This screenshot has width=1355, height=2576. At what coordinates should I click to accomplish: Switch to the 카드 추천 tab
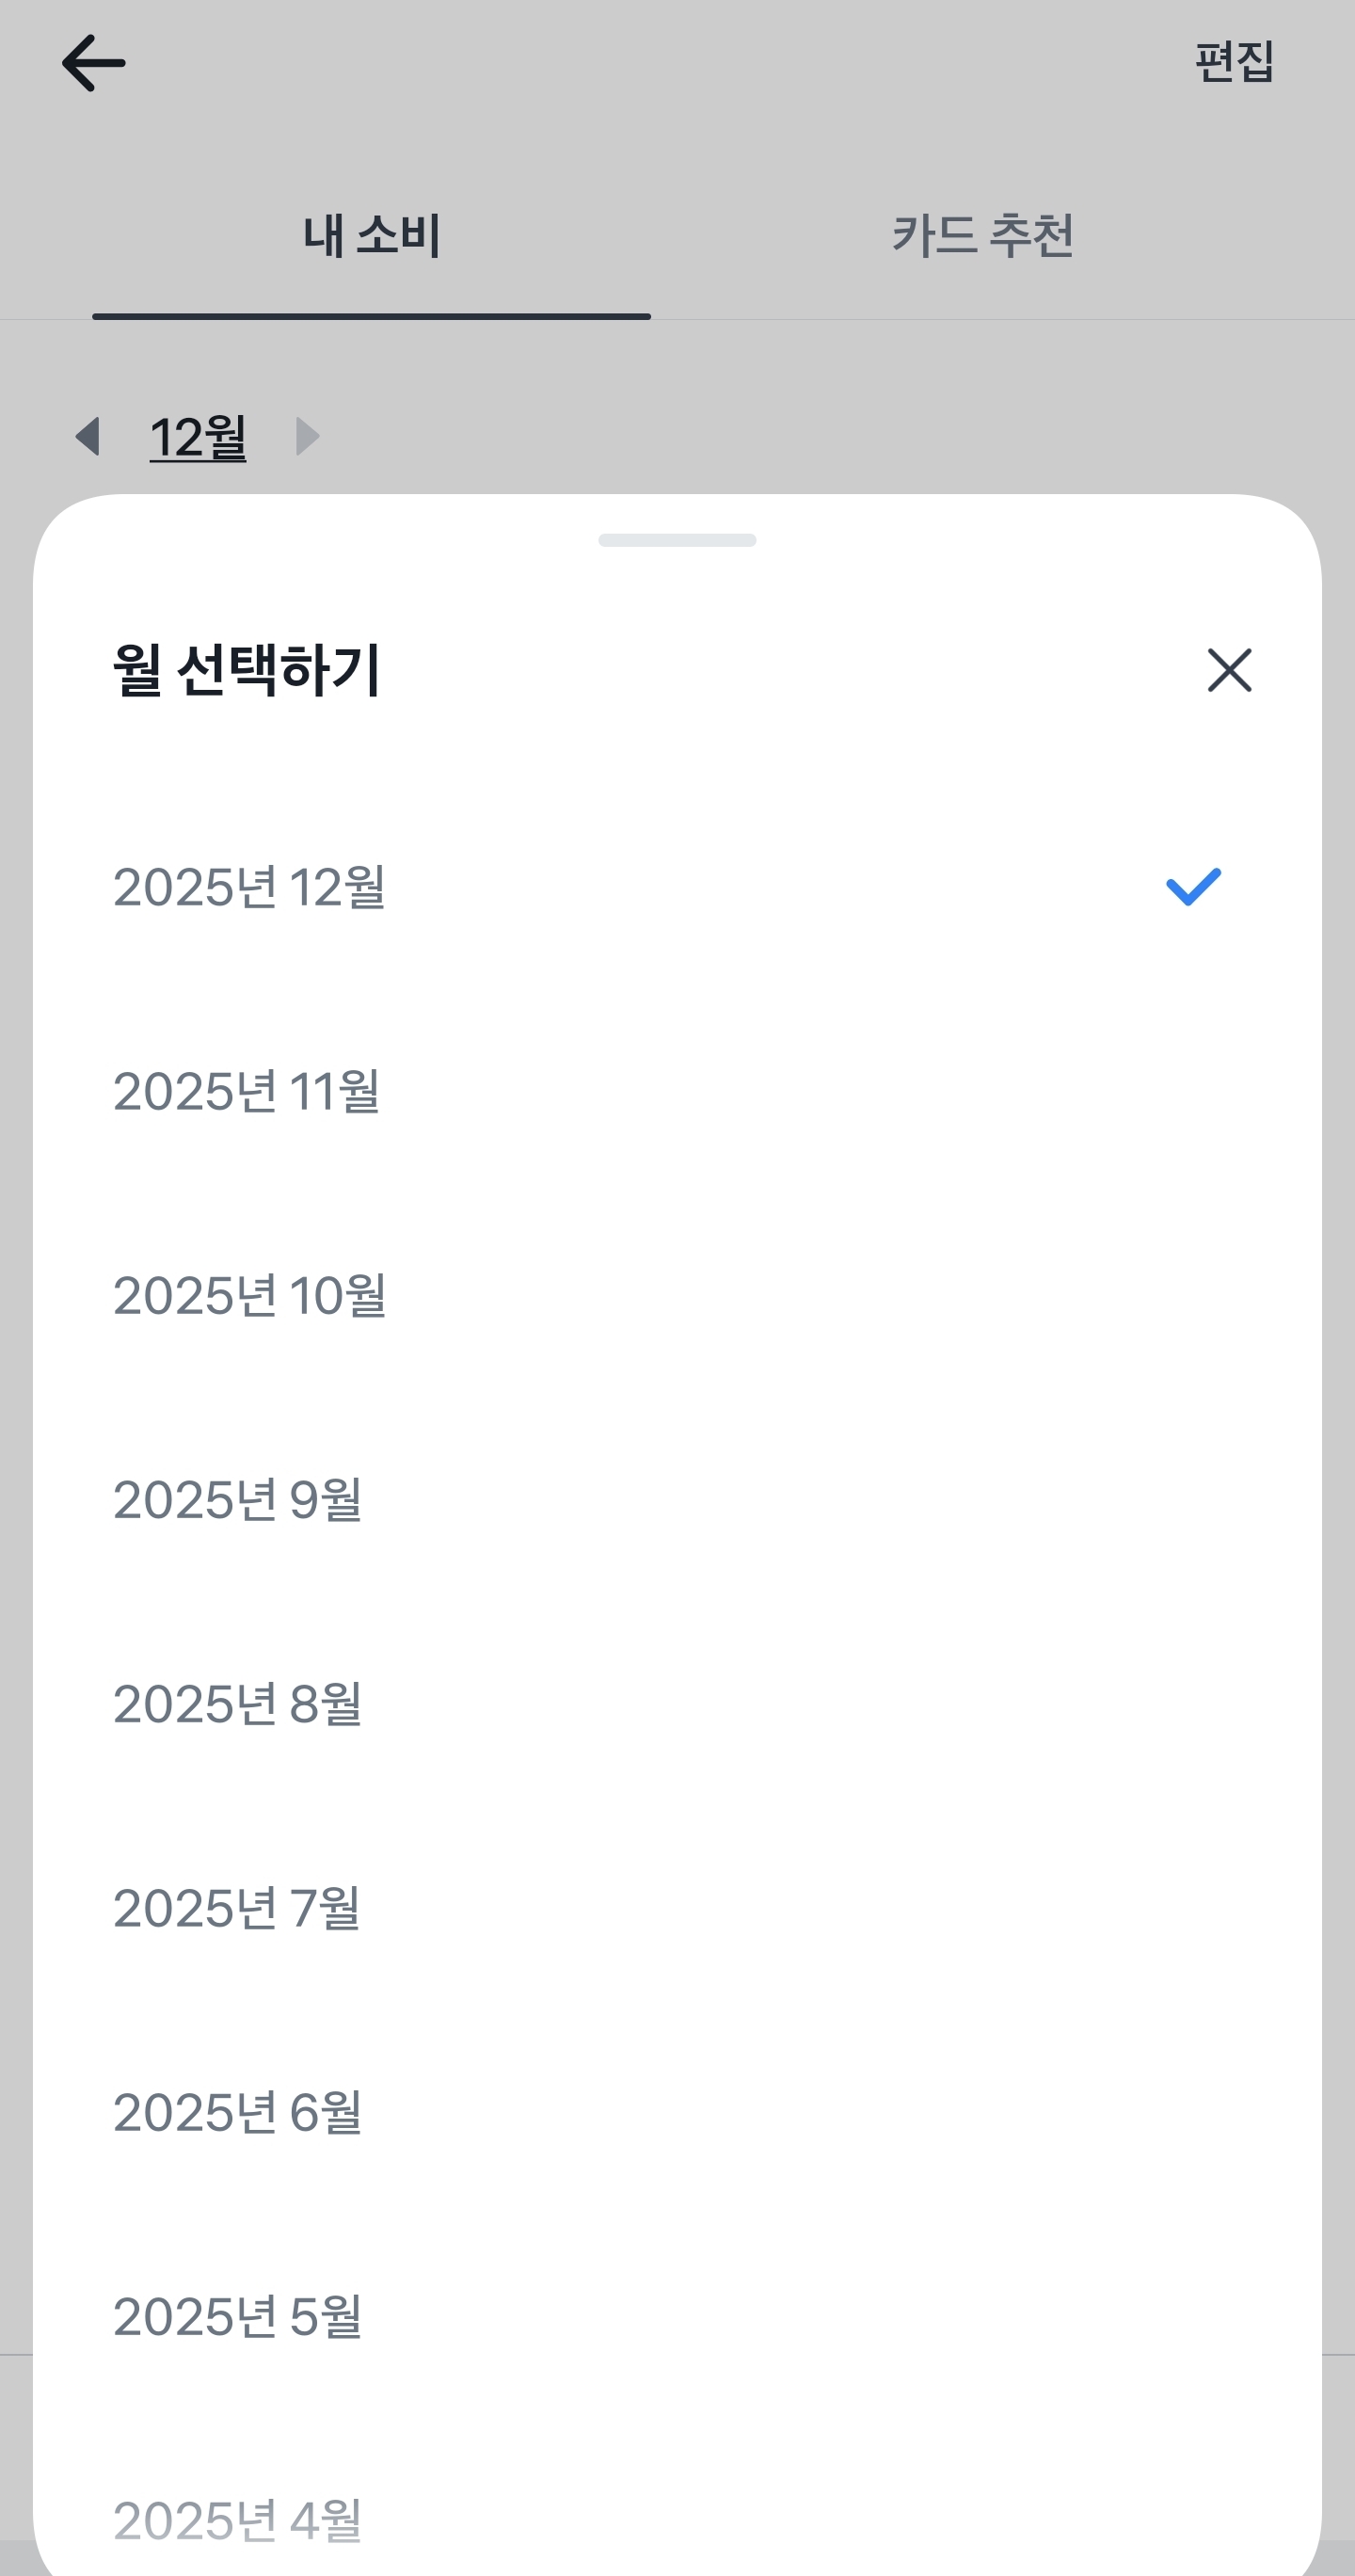click(982, 236)
